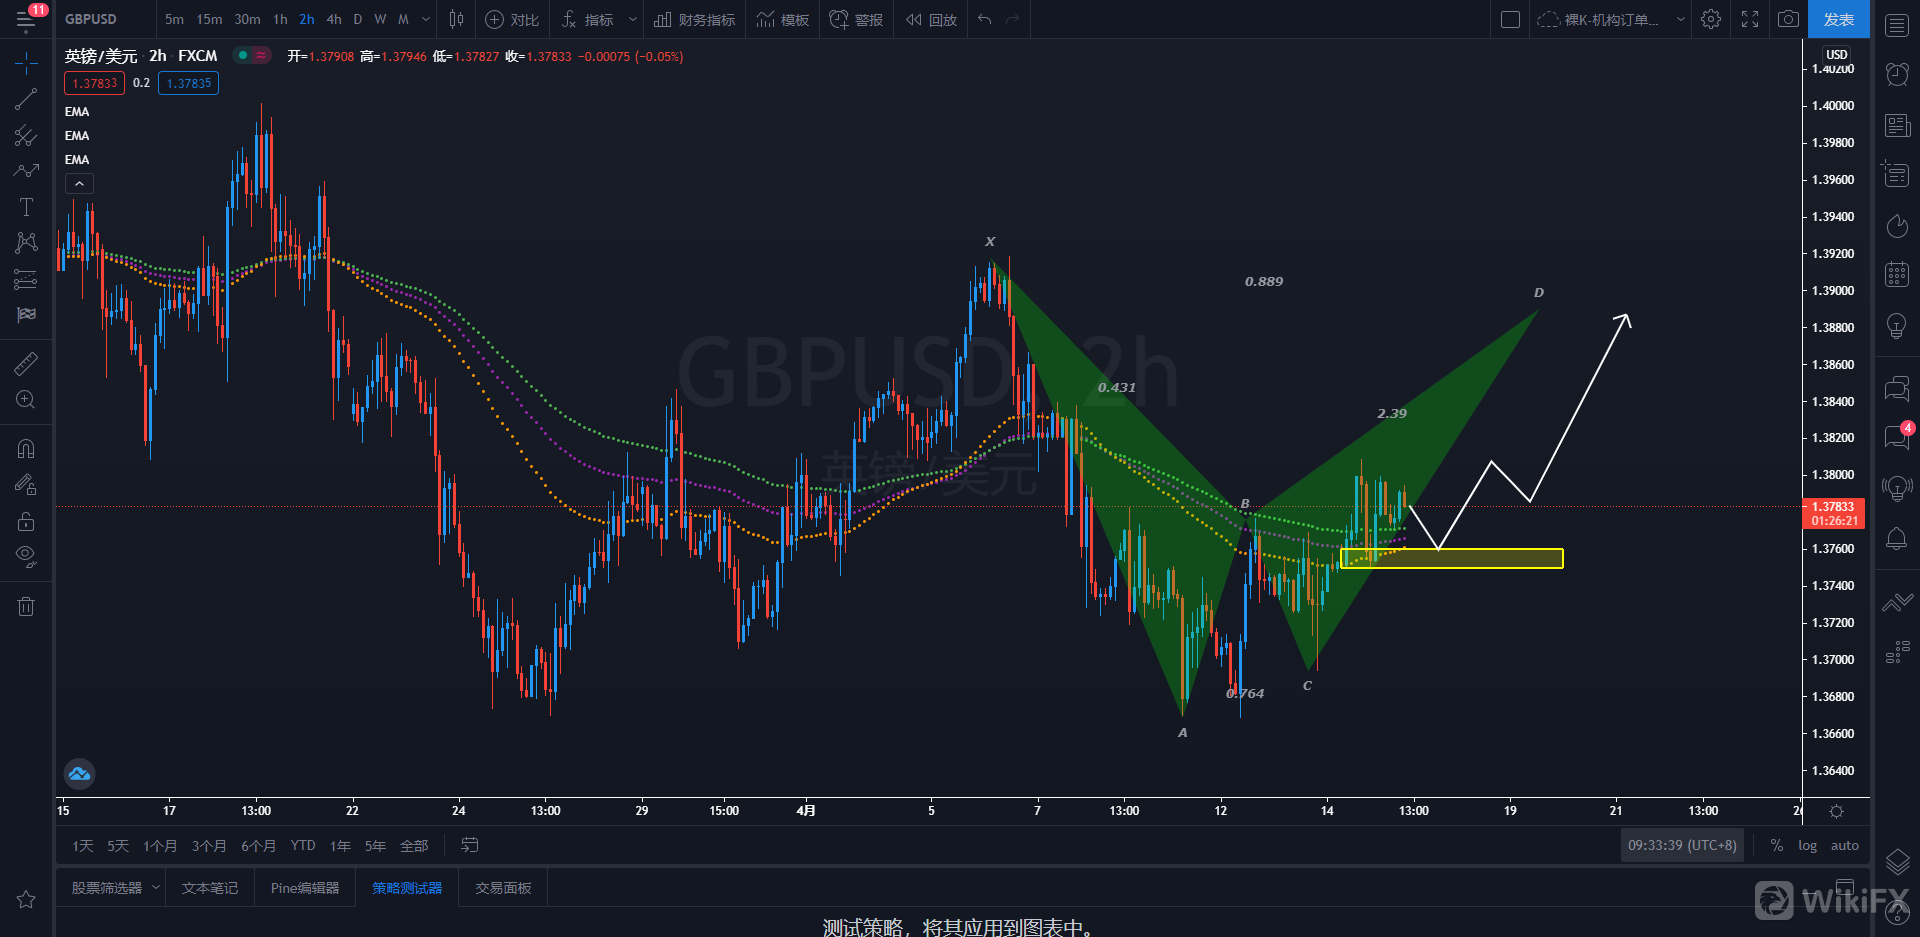The height and width of the screenshot is (937, 1920).
Task: Open chart settings gear icon
Action: 1711,19
